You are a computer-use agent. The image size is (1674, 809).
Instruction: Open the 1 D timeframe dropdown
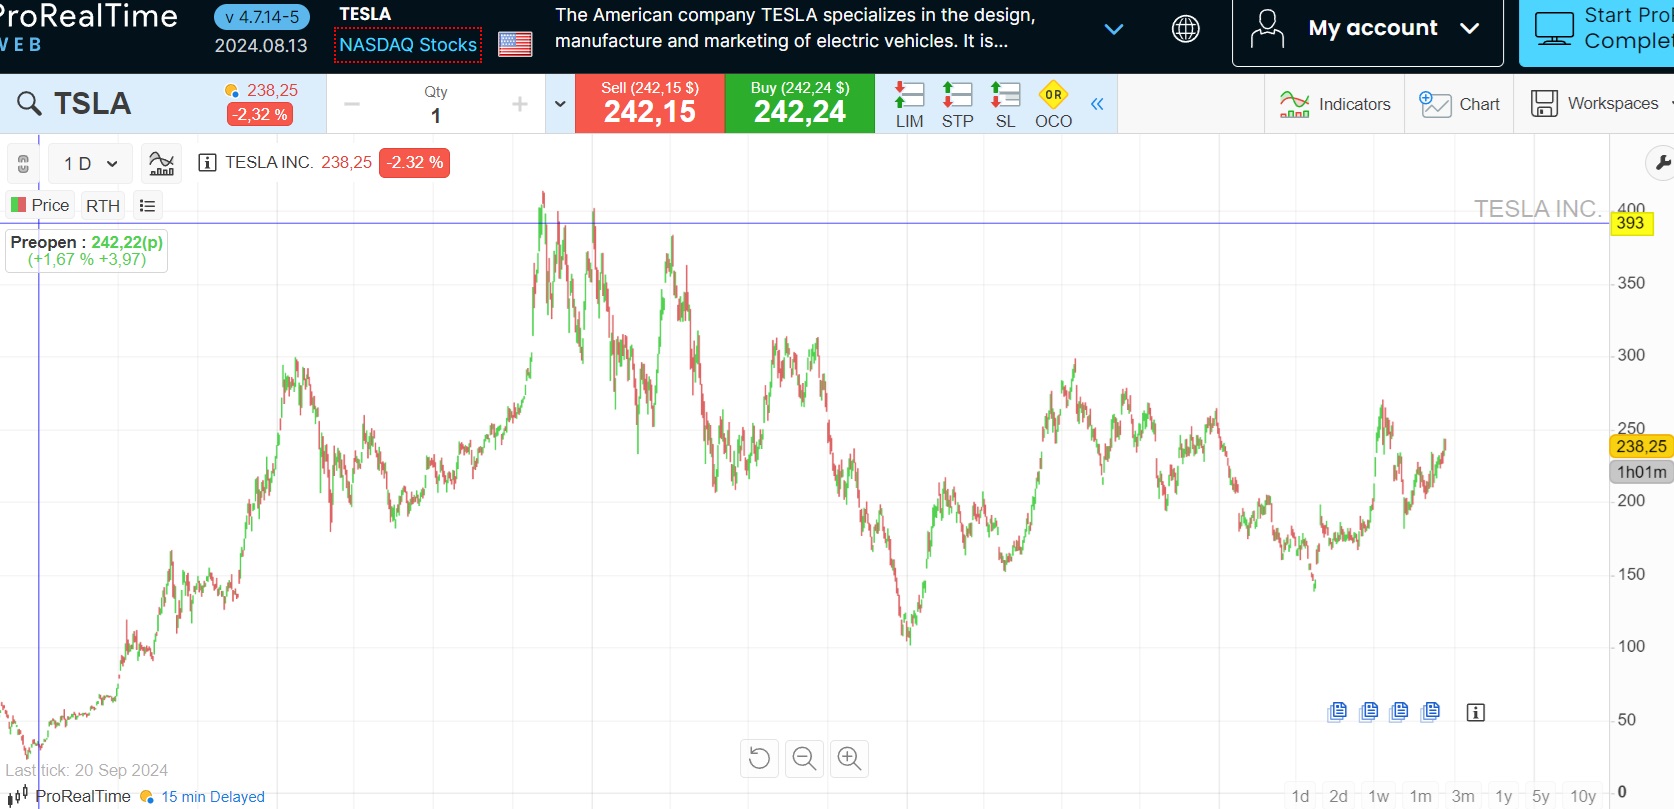[90, 163]
